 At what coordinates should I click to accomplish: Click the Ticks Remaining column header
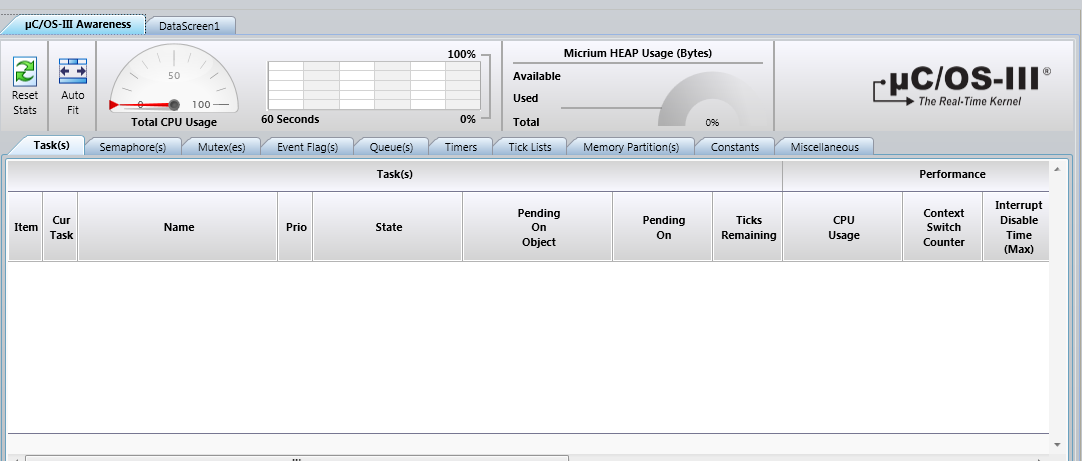pyautogui.click(x=748, y=226)
